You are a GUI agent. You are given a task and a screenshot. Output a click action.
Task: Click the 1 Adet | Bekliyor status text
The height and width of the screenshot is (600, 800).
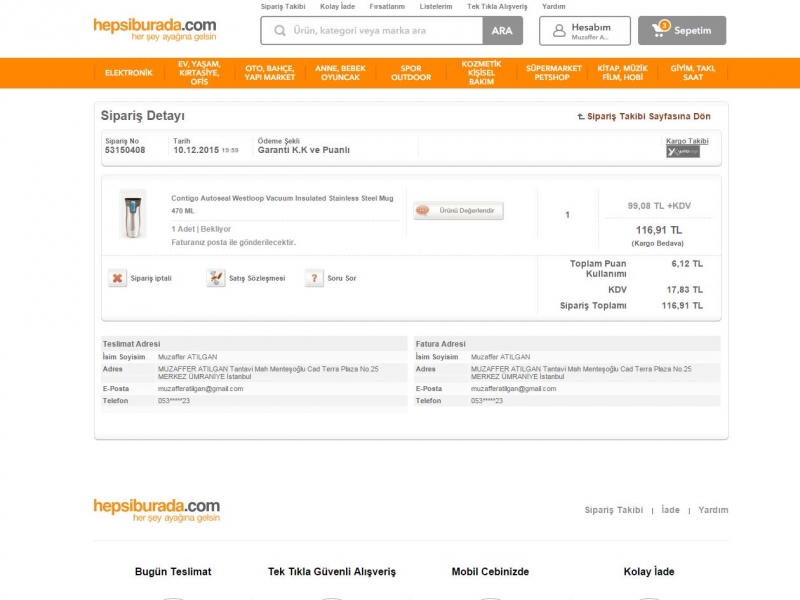(201, 229)
